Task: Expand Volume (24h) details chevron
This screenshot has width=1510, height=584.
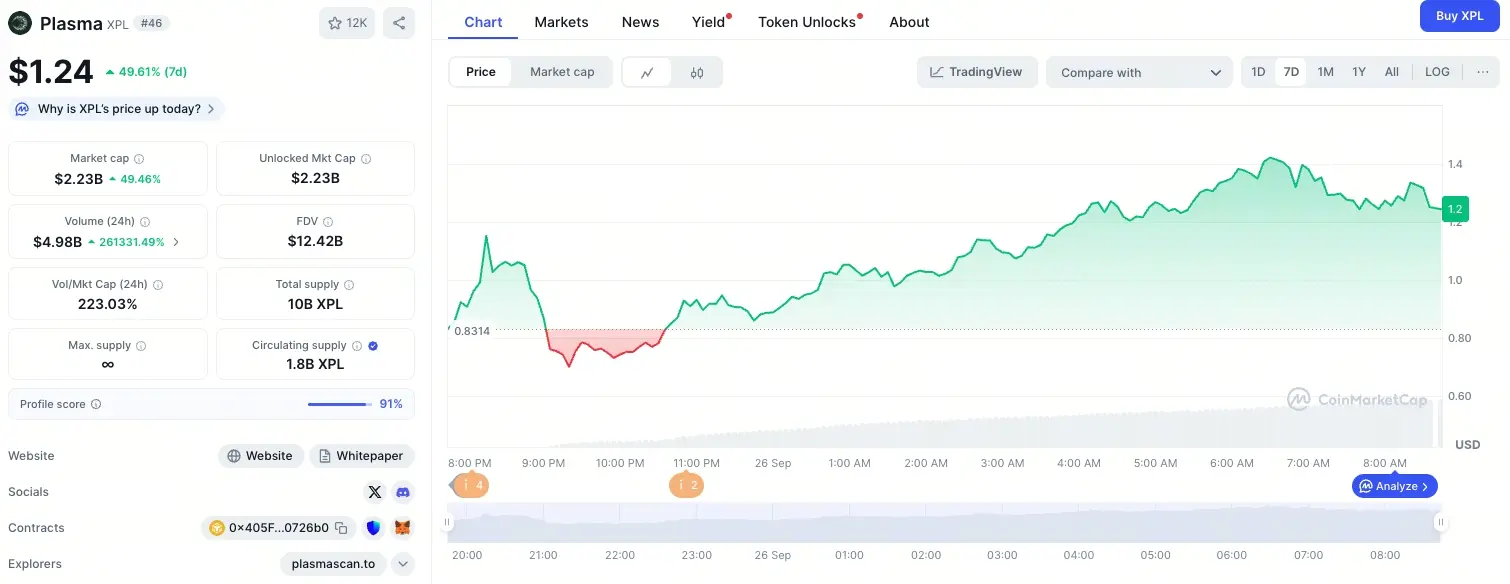Action: pyautogui.click(x=177, y=242)
